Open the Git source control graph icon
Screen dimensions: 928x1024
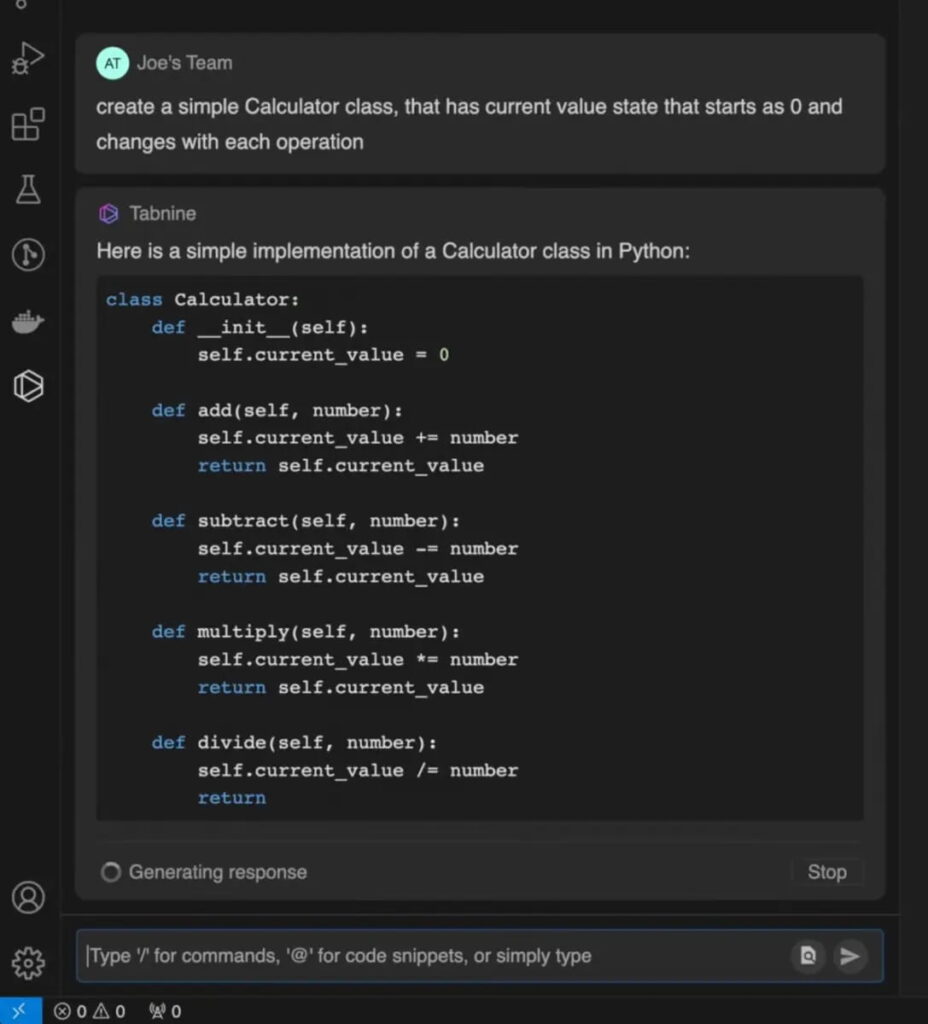(x=27, y=254)
